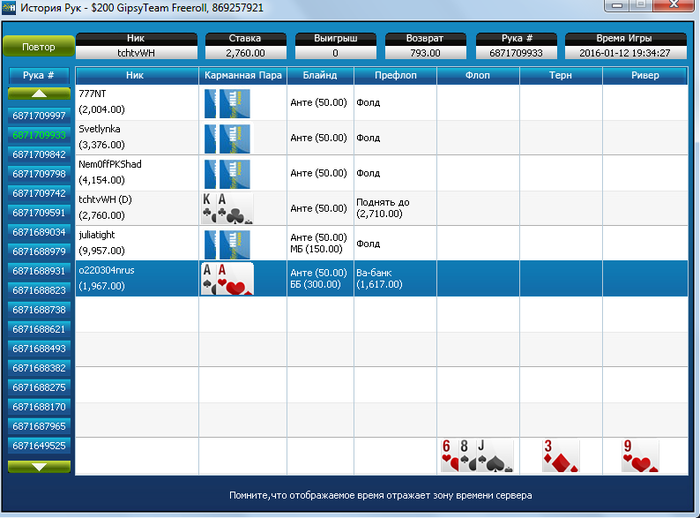Select player name Svetlynka
The height and width of the screenshot is (518, 700).
point(100,129)
